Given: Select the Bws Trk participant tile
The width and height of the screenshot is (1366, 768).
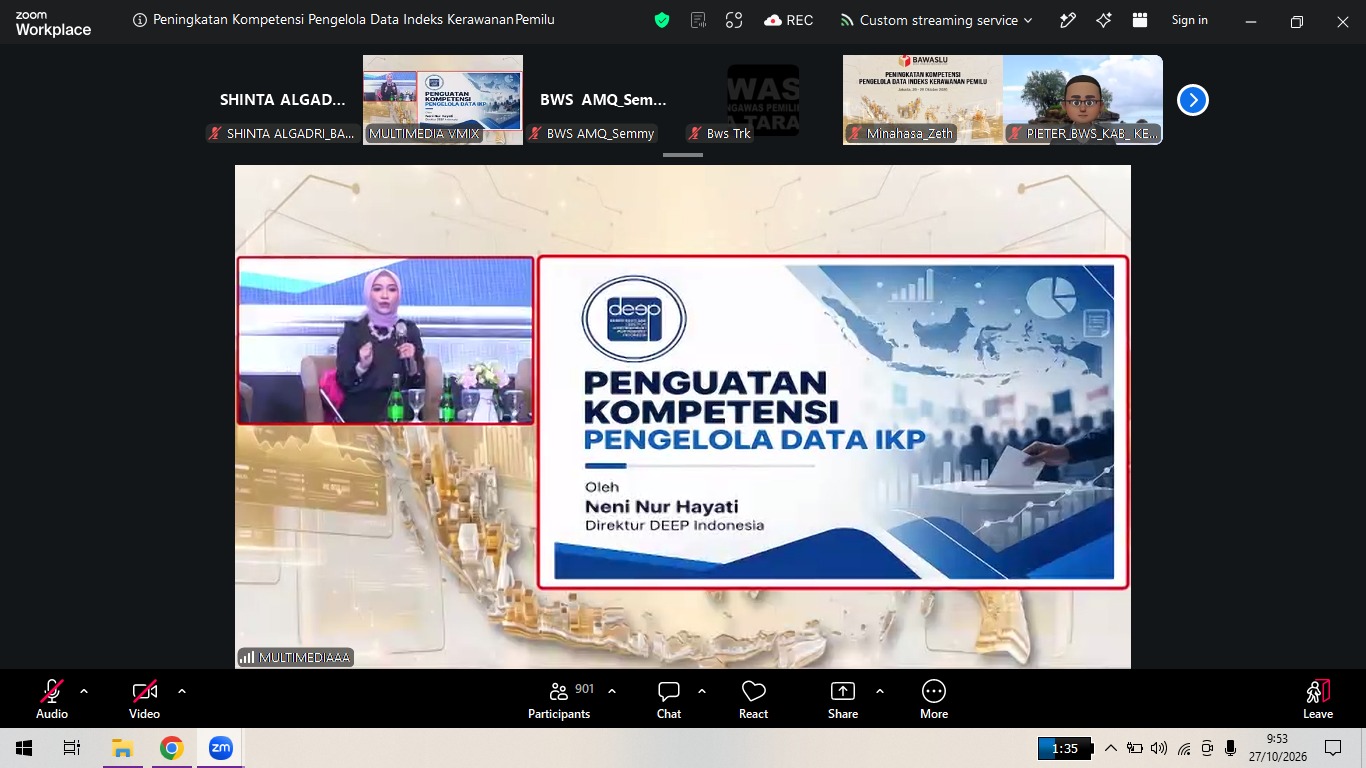Looking at the screenshot, I should click(x=763, y=100).
